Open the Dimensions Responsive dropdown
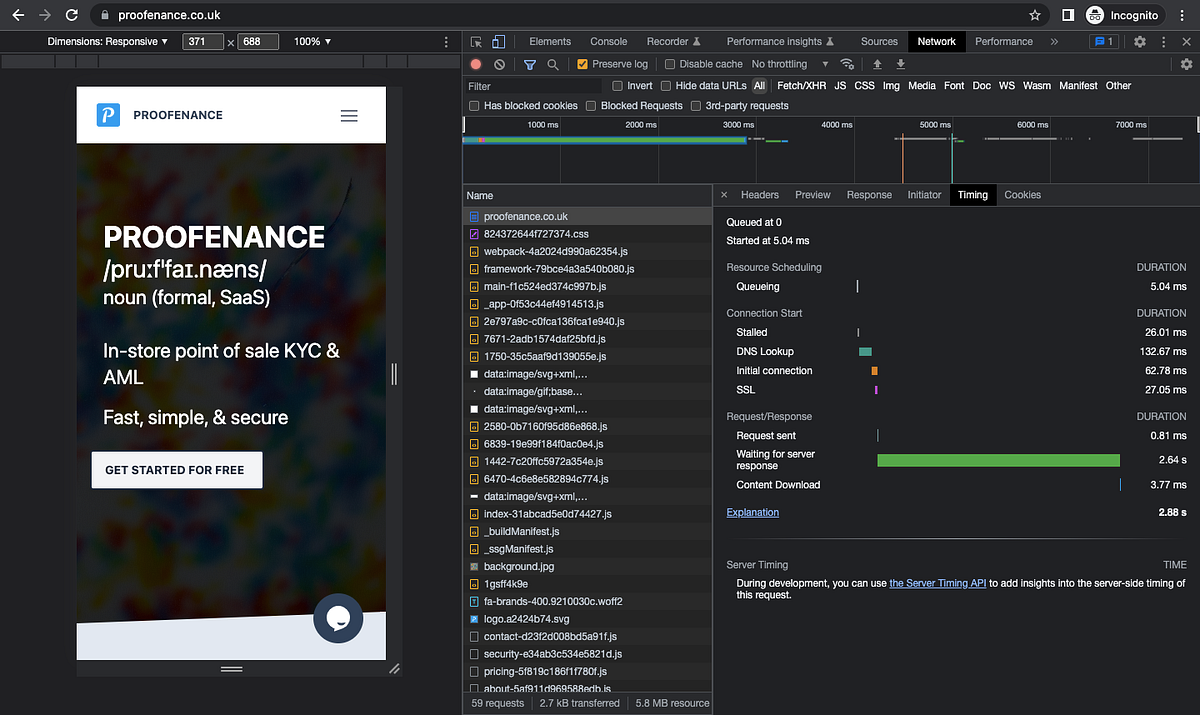The height and width of the screenshot is (715, 1200). [x=107, y=41]
